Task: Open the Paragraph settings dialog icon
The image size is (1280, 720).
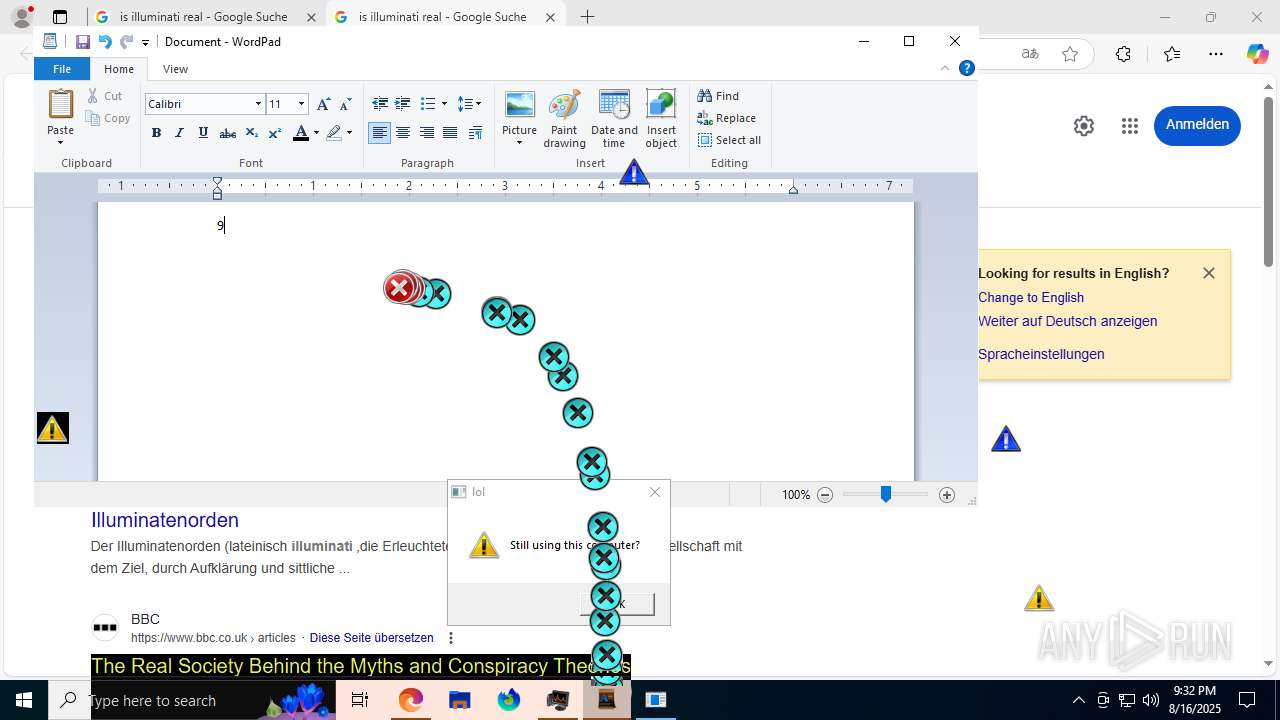Action: pos(475,133)
